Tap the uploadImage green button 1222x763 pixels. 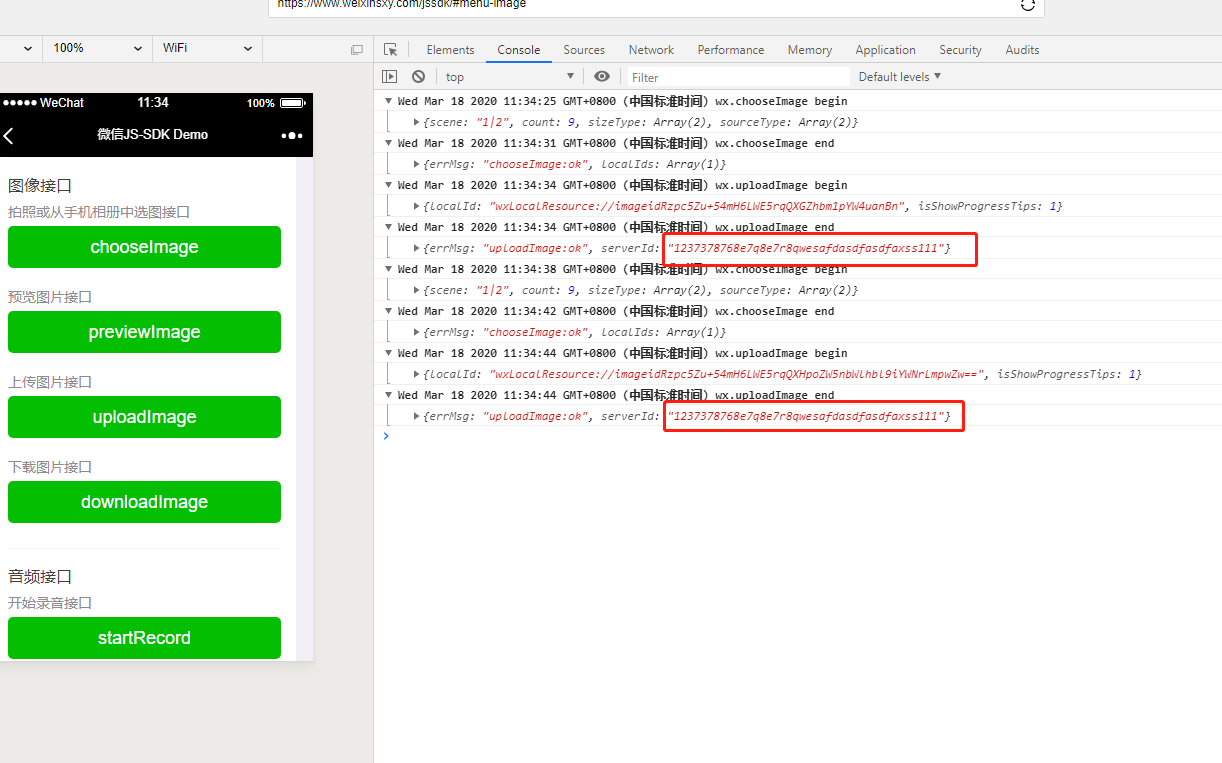(x=144, y=417)
